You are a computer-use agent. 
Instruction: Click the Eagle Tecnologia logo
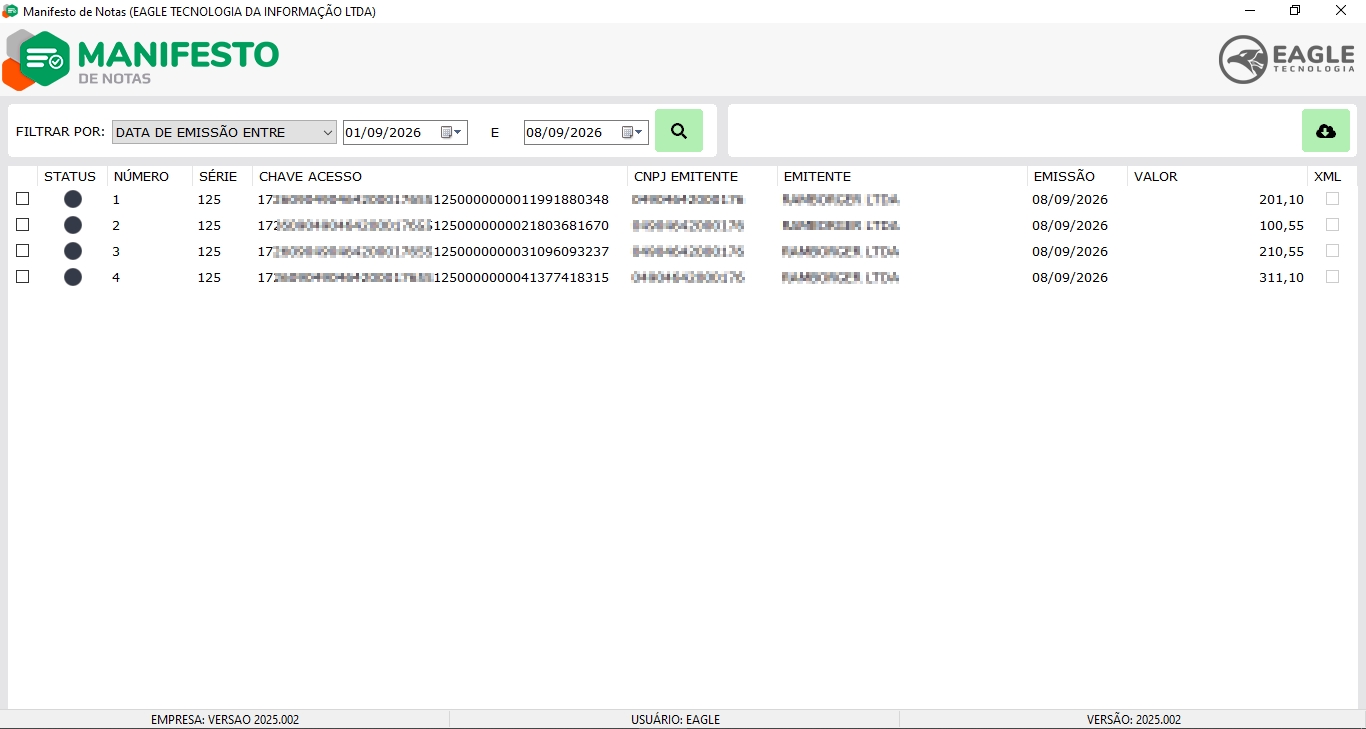[x=1287, y=60]
